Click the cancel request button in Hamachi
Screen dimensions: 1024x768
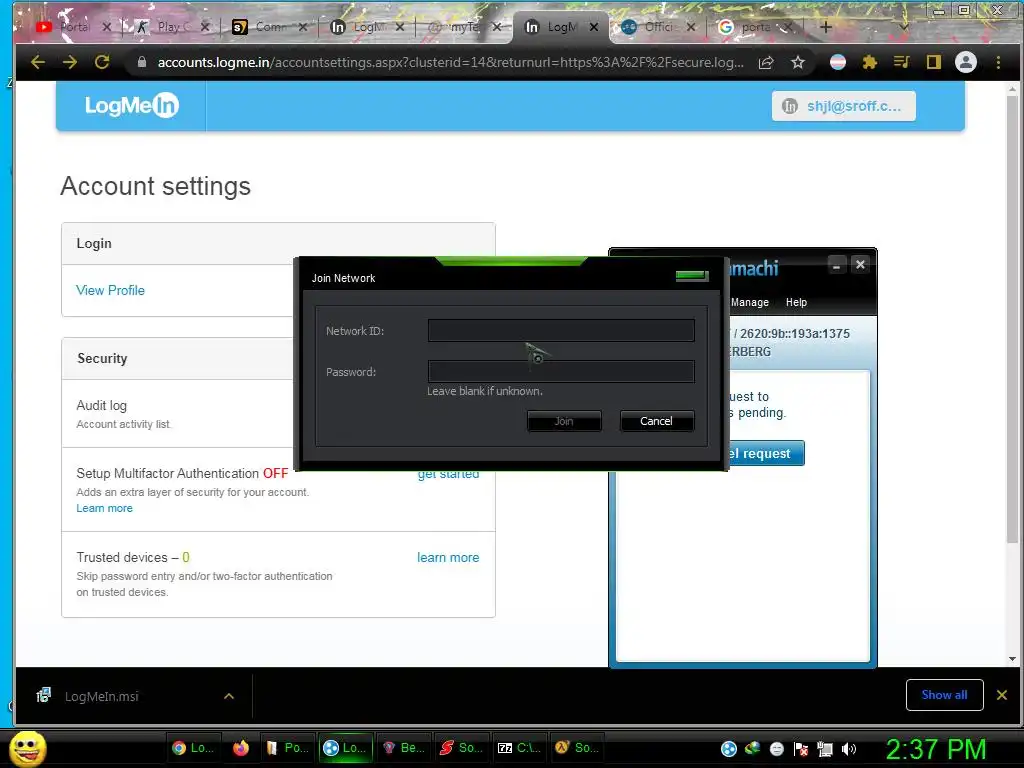(x=766, y=453)
